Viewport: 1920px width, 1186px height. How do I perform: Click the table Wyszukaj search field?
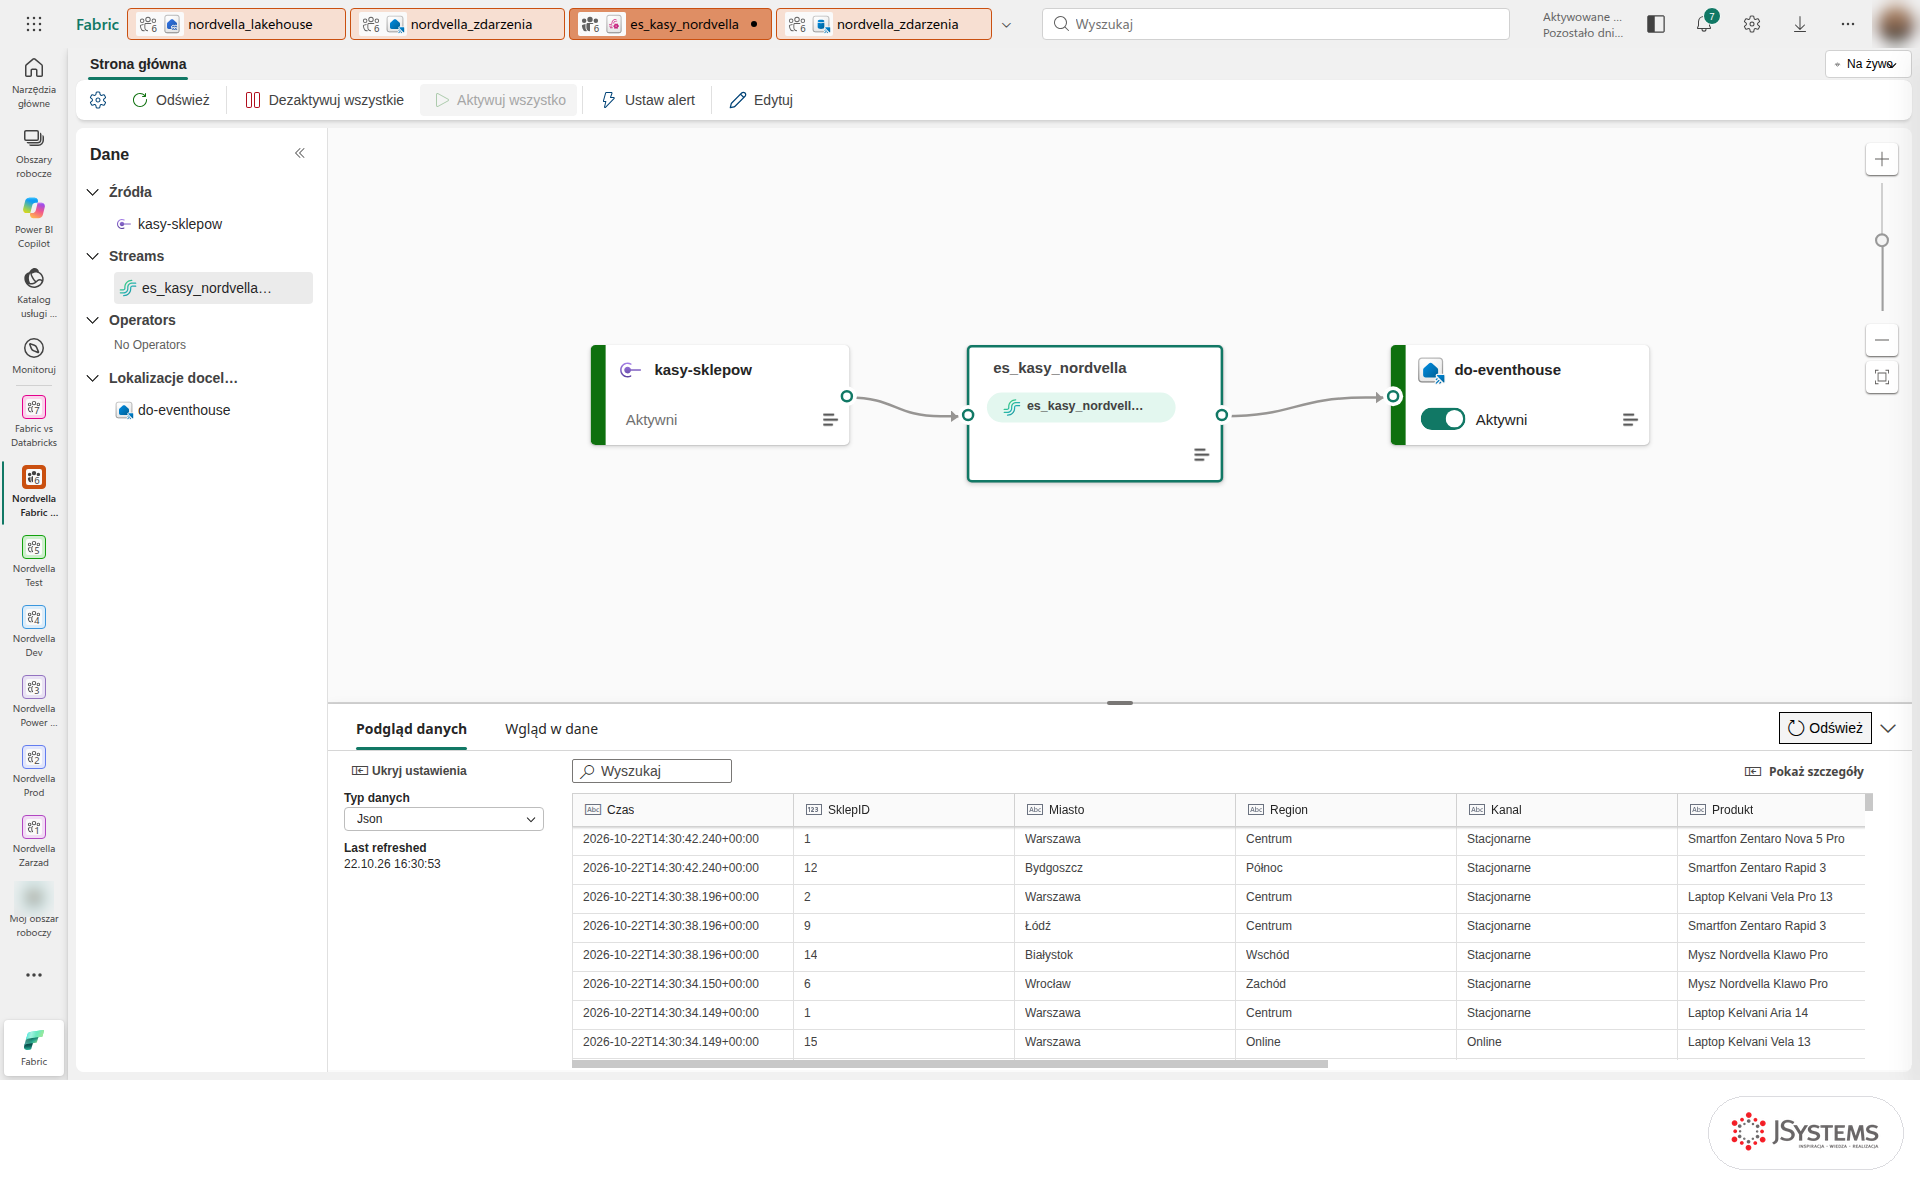tap(652, 771)
